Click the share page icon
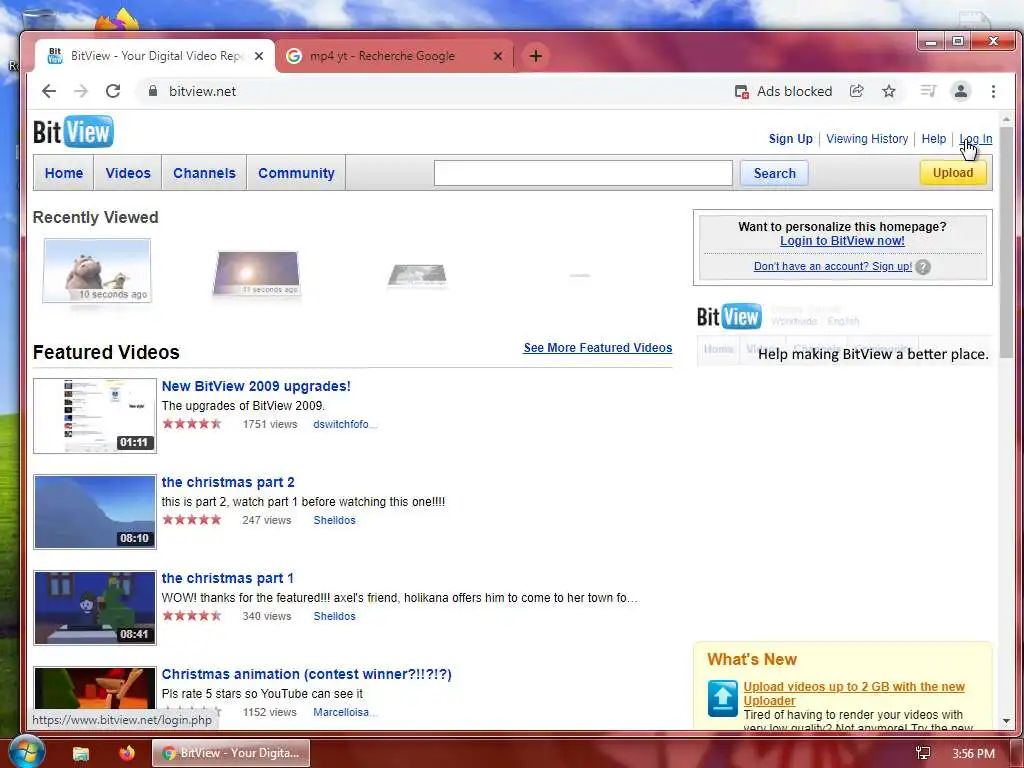The image size is (1024, 768). [x=856, y=91]
